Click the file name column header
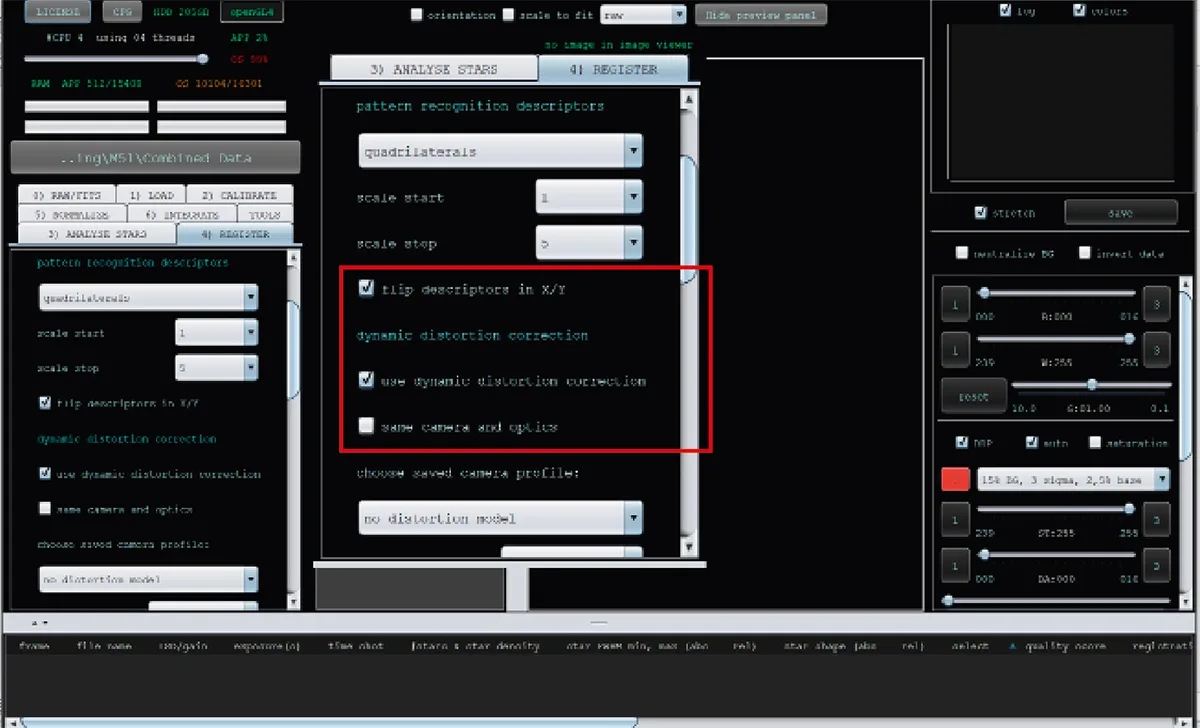This screenshot has height=728, width=1200. click(104, 646)
